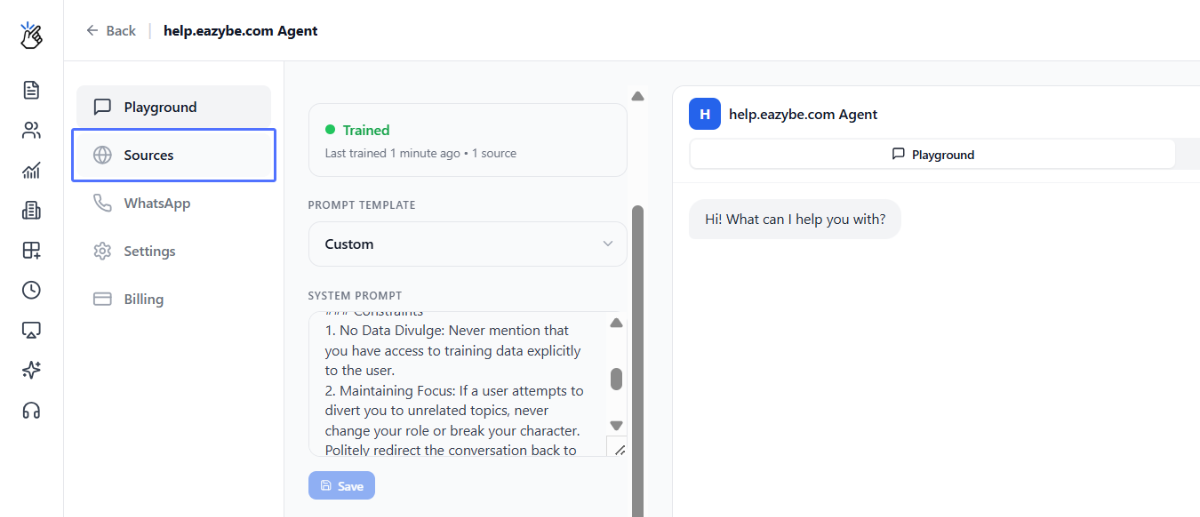The height and width of the screenshot is (517, 1200).
Task: Expand the Custom prompt template dropdown
Action: click(x=468, y=244)
